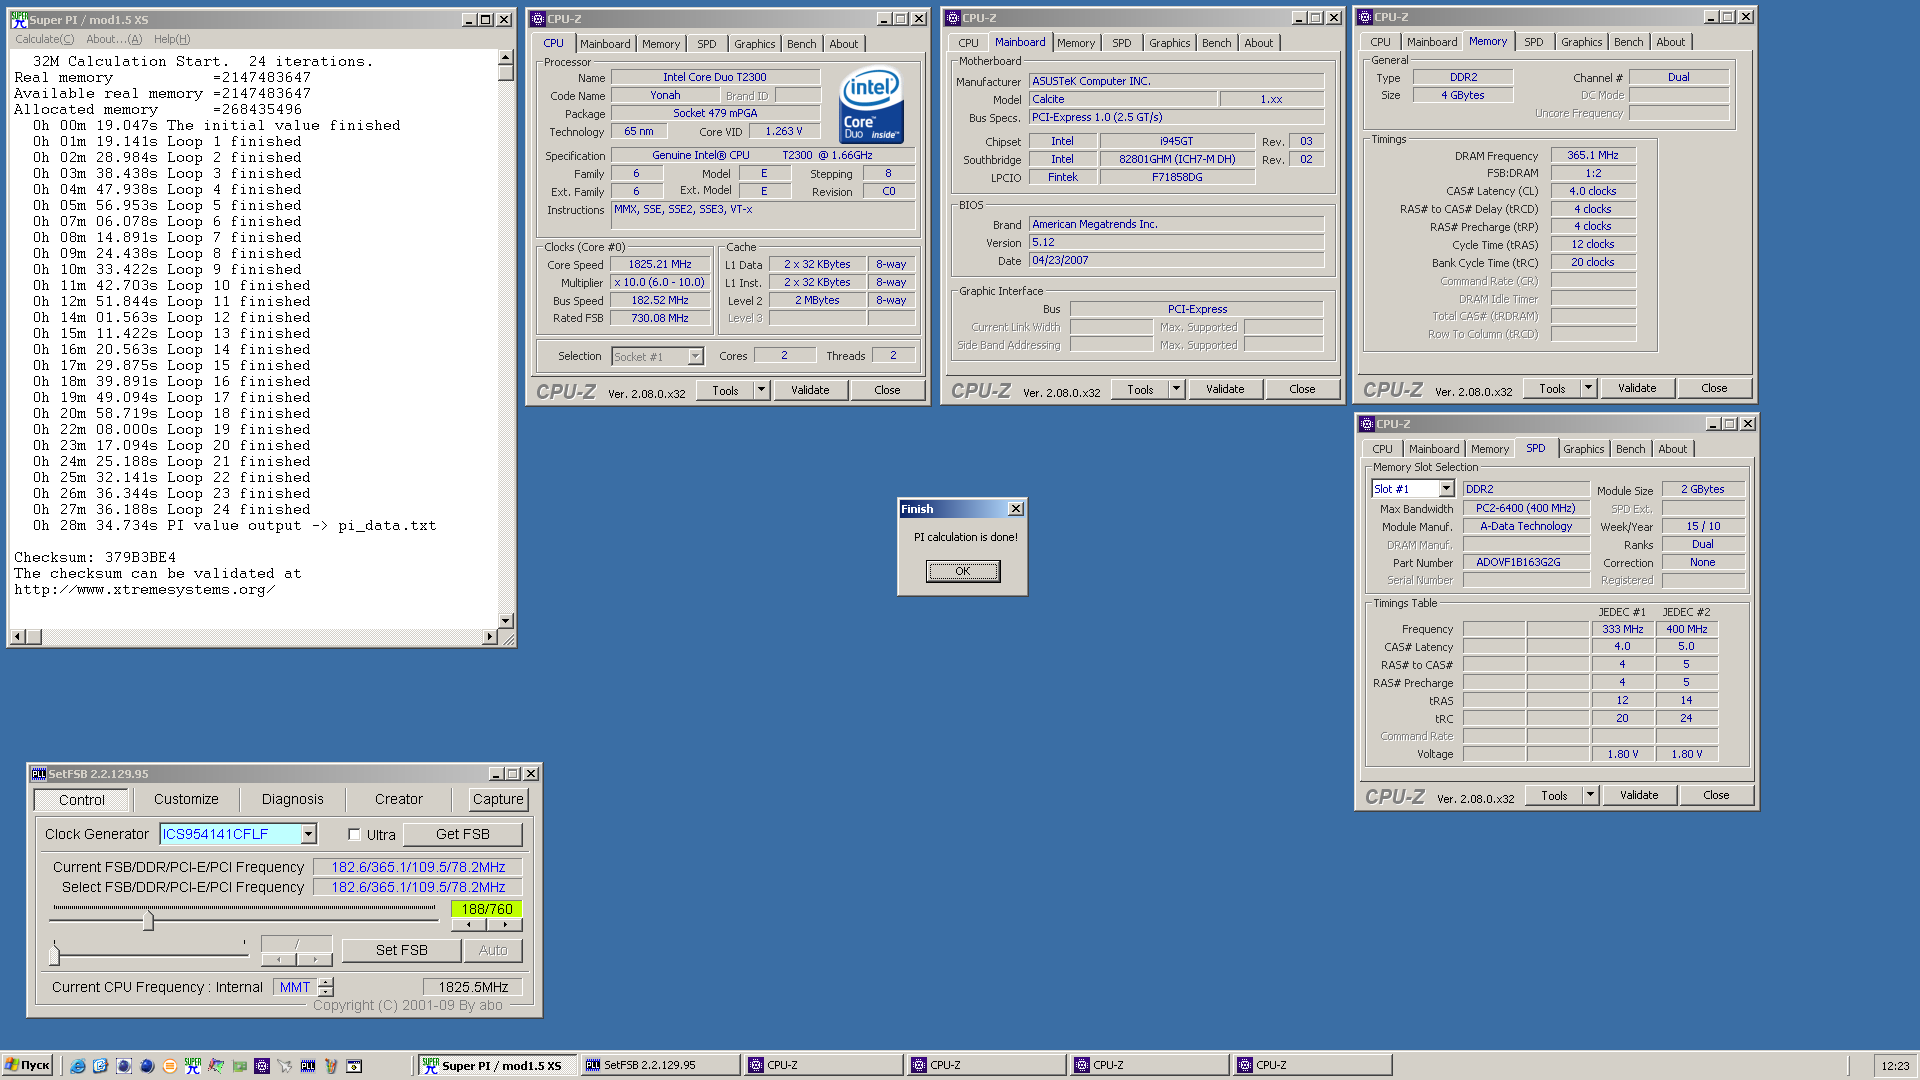Increase the MMT spinner up arrow
Viewport: 1920px width, 1080px height.
327,982
